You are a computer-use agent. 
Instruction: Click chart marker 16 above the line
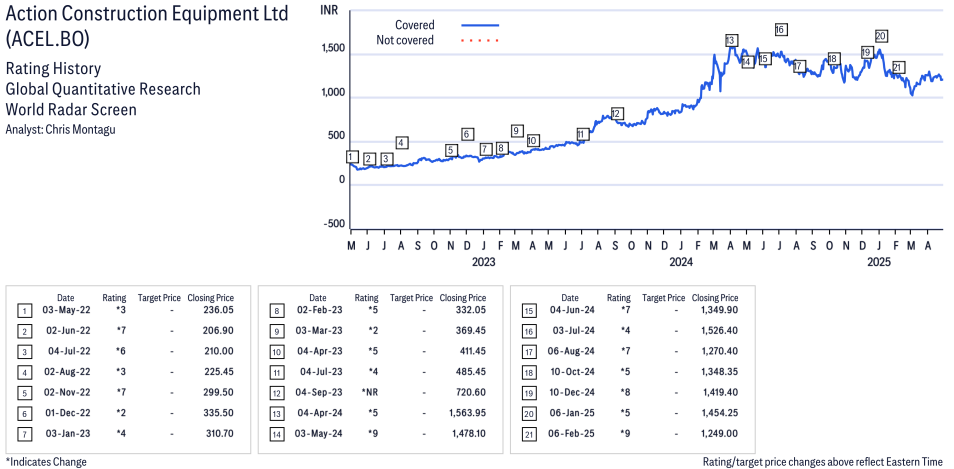781,29
